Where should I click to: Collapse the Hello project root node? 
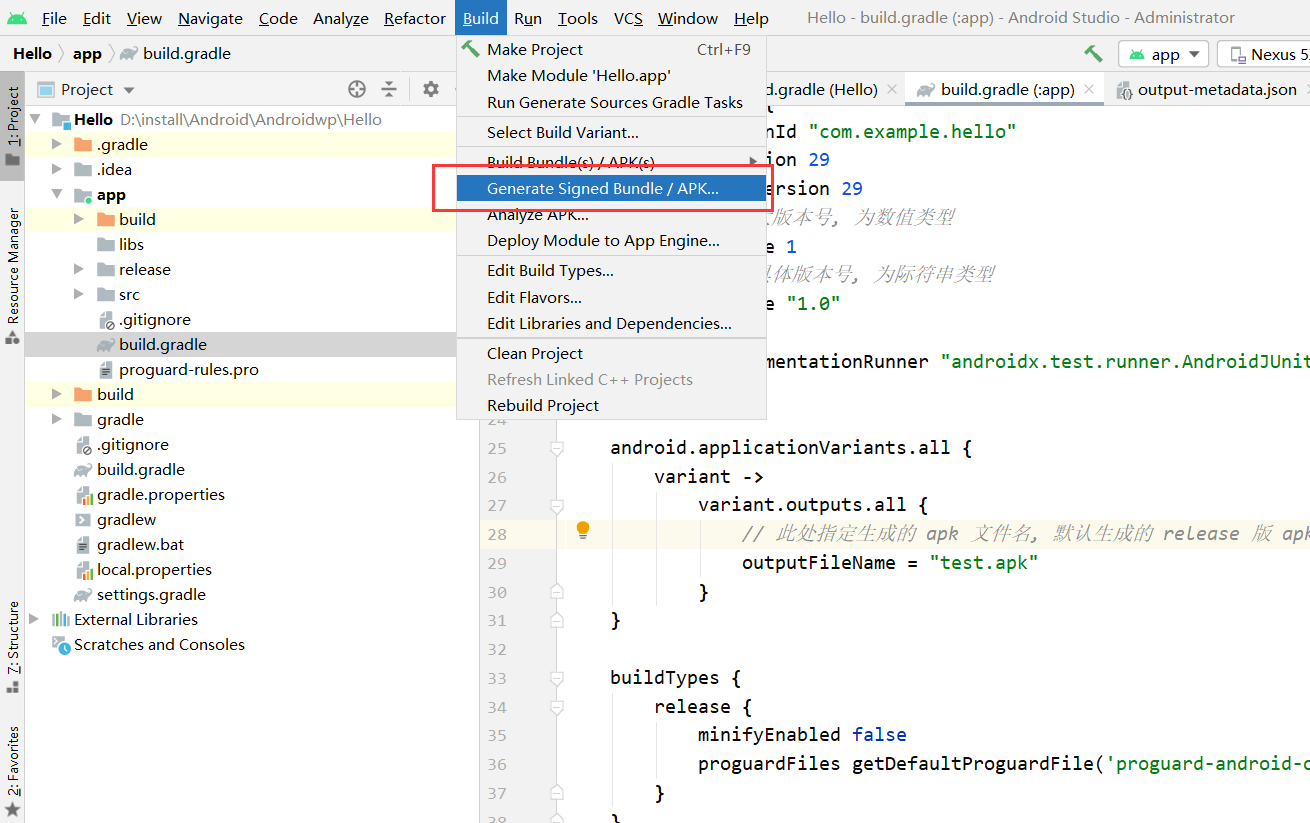[35, 119]
